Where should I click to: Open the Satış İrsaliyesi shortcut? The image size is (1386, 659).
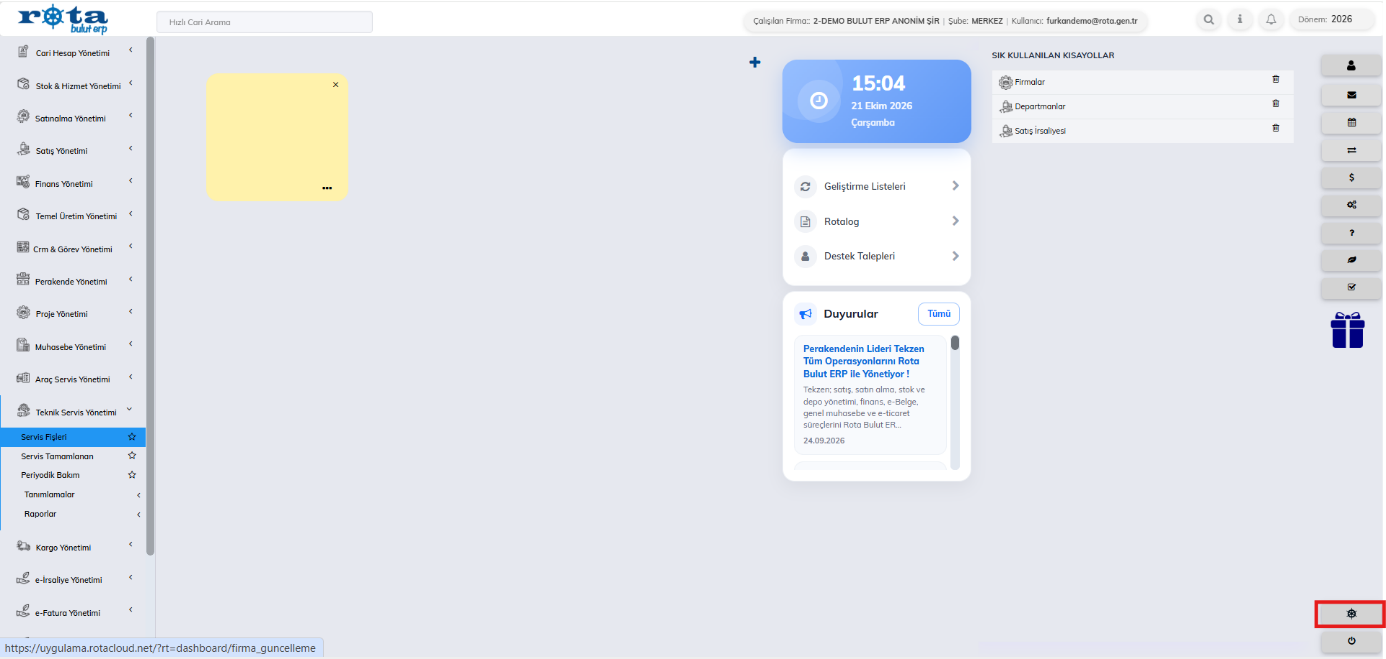point(1040,131)
